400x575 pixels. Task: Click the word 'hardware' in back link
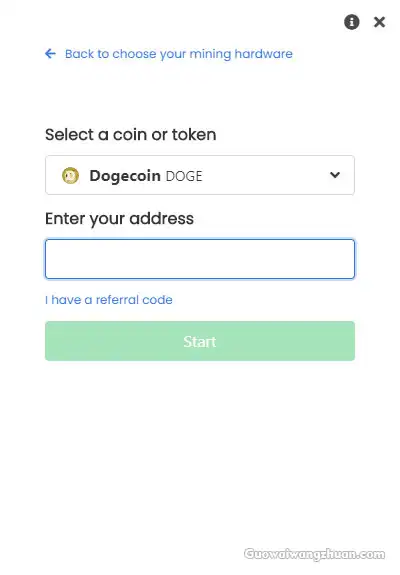[263, 54]
